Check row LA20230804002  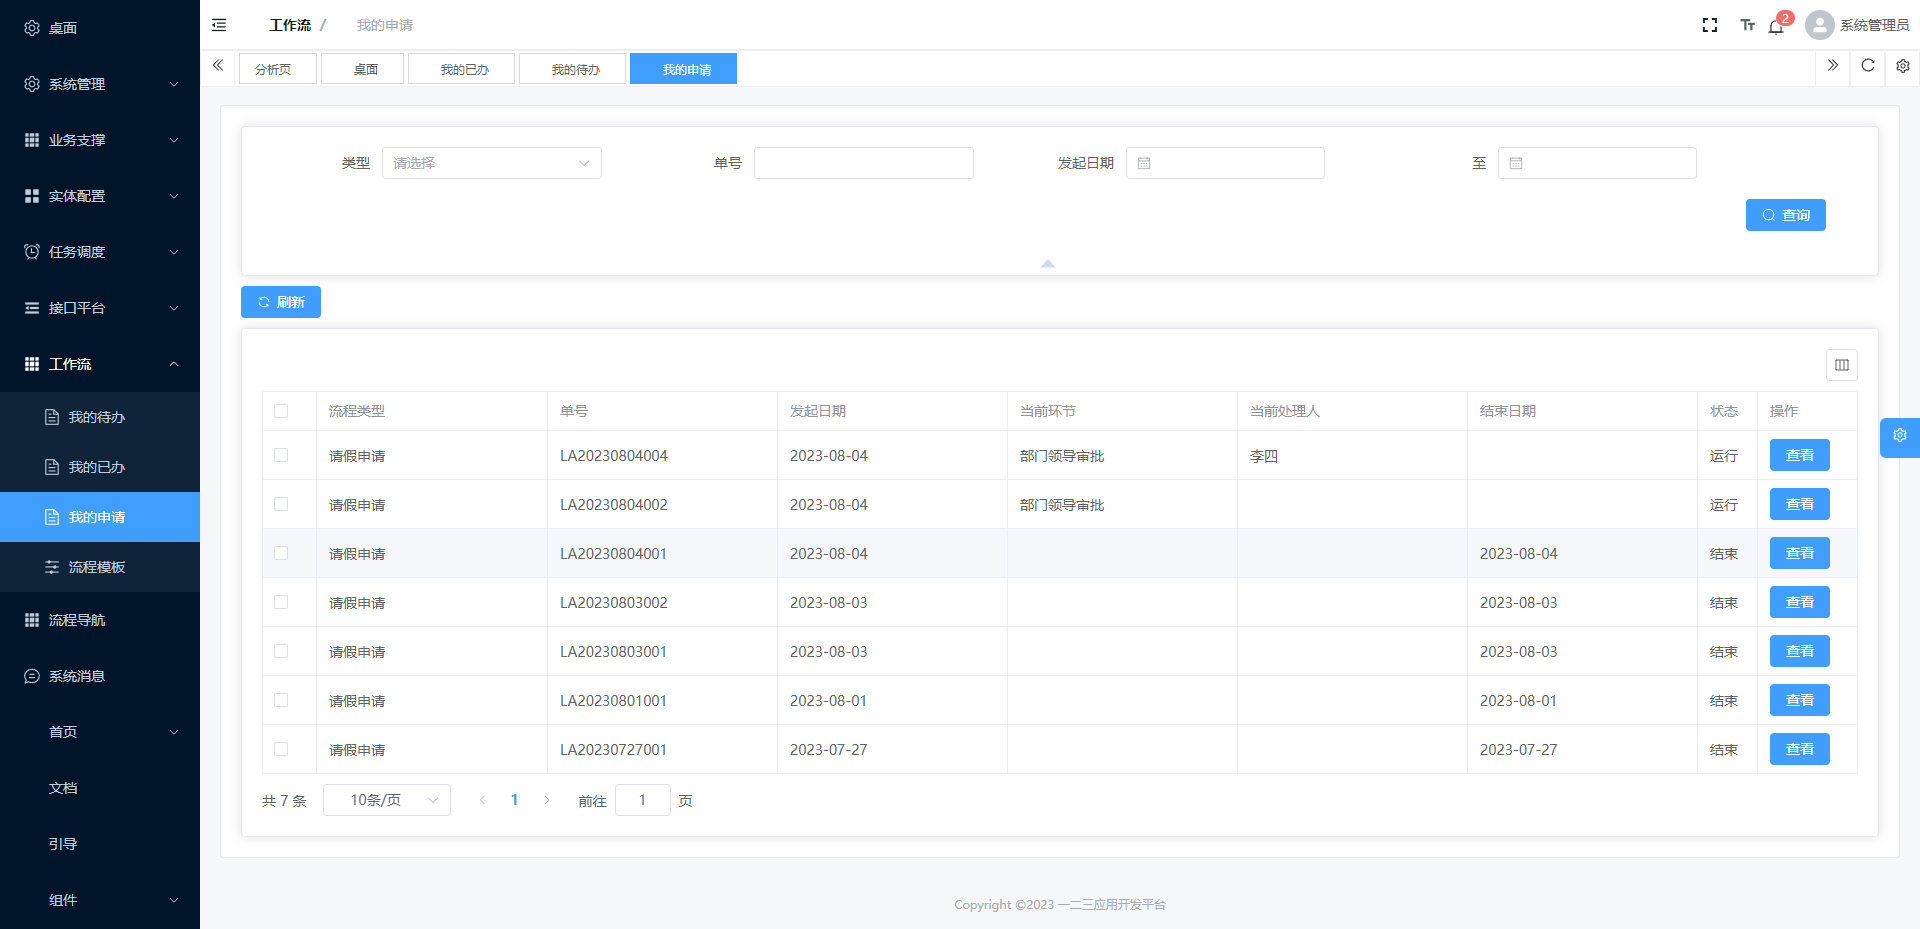[281, 504]
